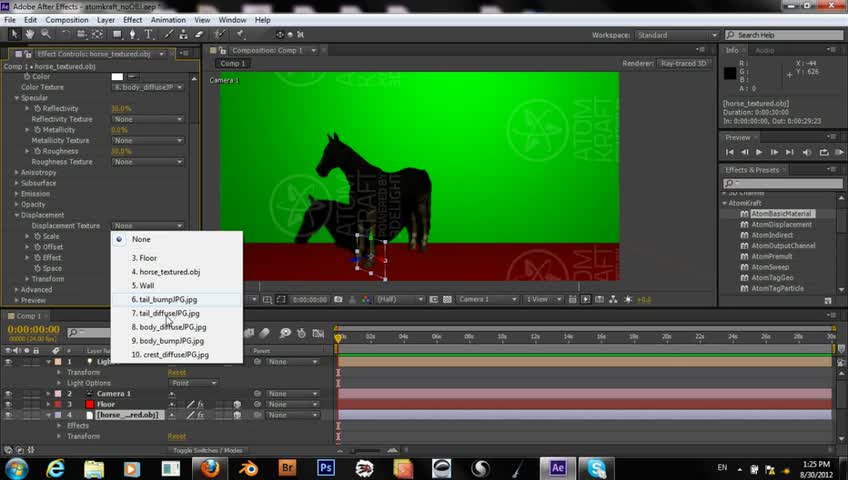Toggle audio mute in Preview panel
Screen dimensions: 848x480
[x=807, y=152]
